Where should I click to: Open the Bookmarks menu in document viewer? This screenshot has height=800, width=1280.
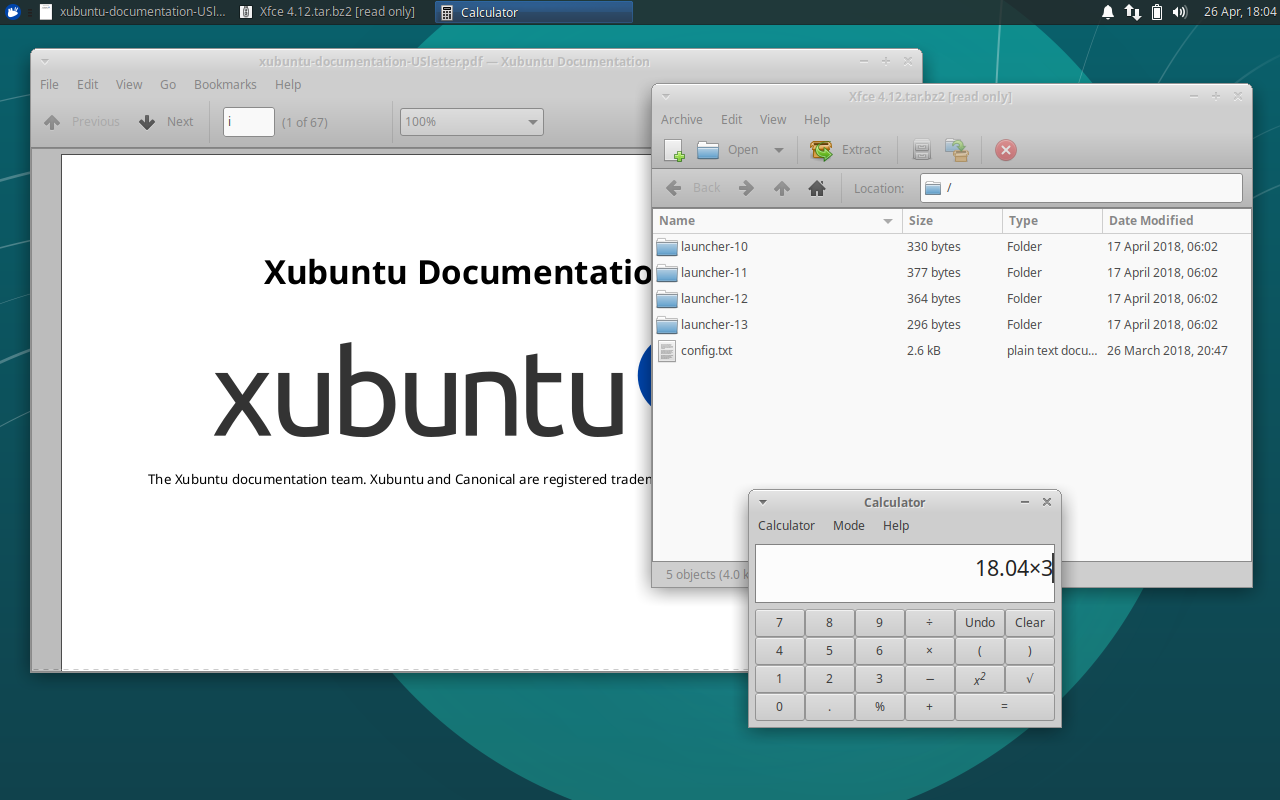pos(225,85)
